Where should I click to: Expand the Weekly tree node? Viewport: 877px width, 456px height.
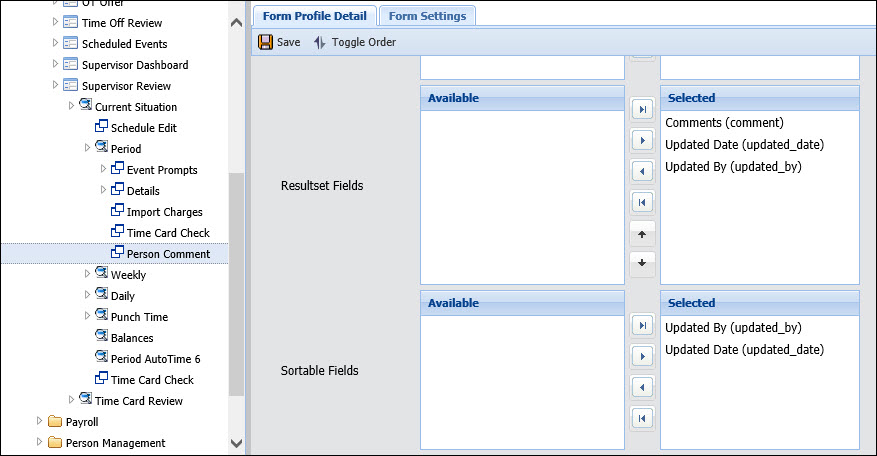[87, 274]
